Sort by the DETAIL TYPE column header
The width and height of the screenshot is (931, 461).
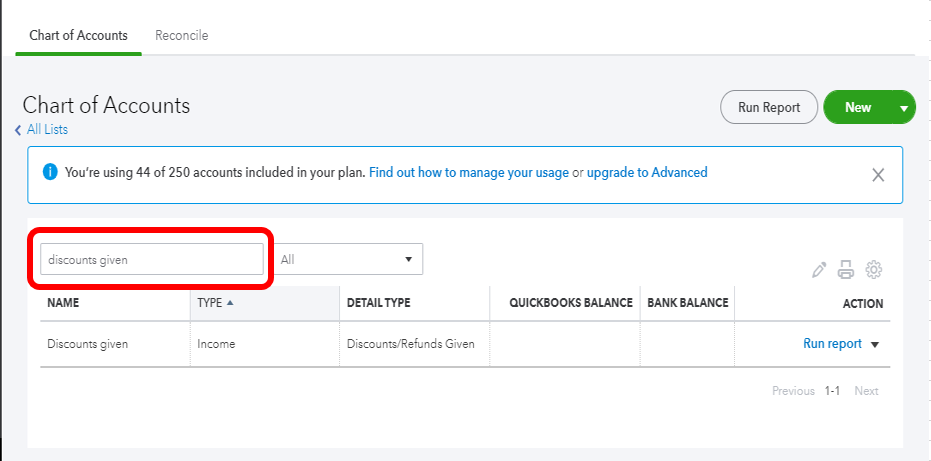tap(378, 303)
